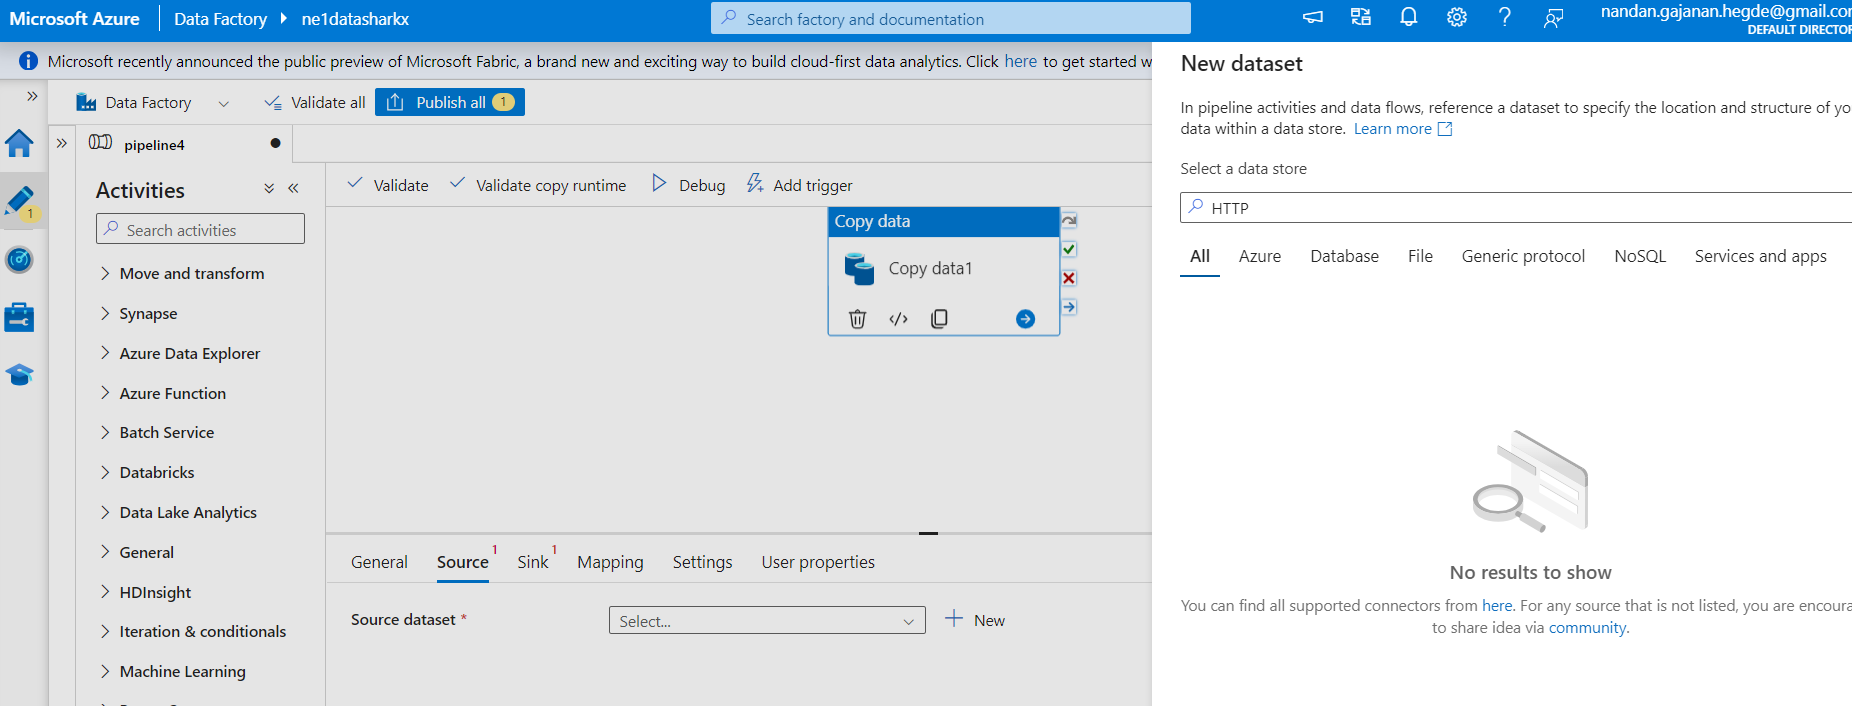Select the pipeline4 tab
Image resolution: width=1852 pixels, height=706 pixels.
click(185, 144)
